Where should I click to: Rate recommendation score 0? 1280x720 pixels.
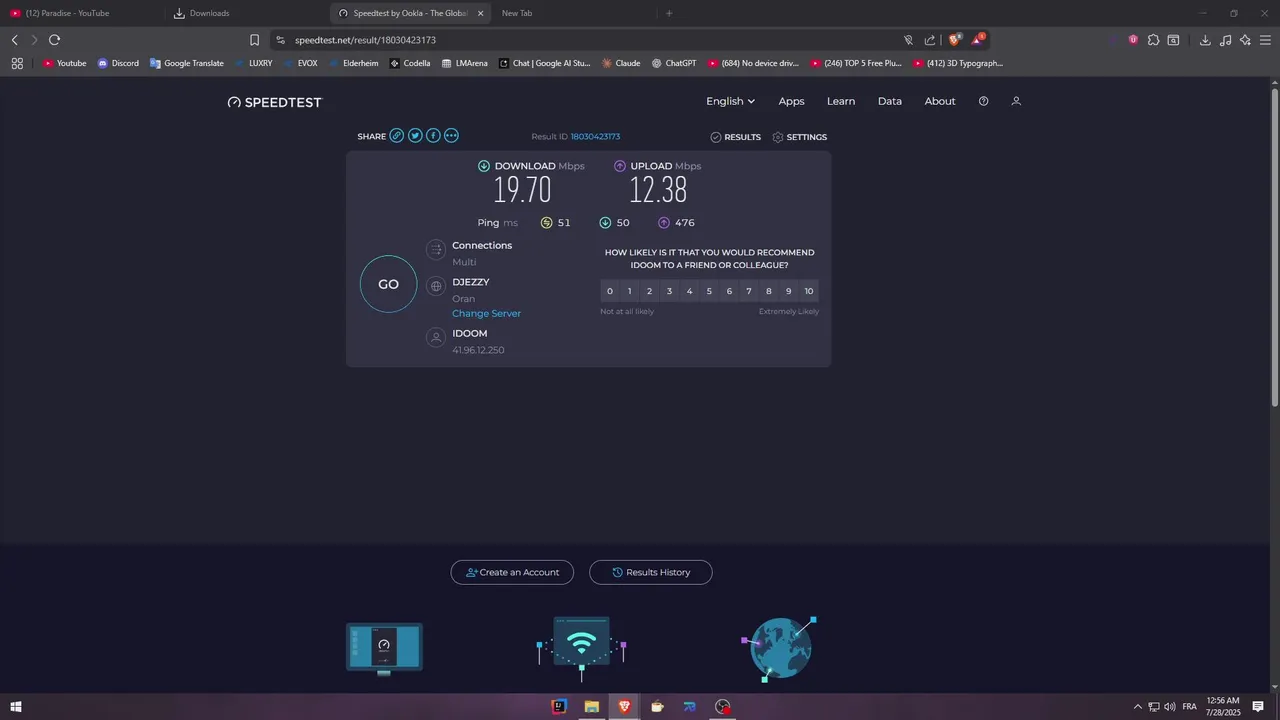(610, 291)
